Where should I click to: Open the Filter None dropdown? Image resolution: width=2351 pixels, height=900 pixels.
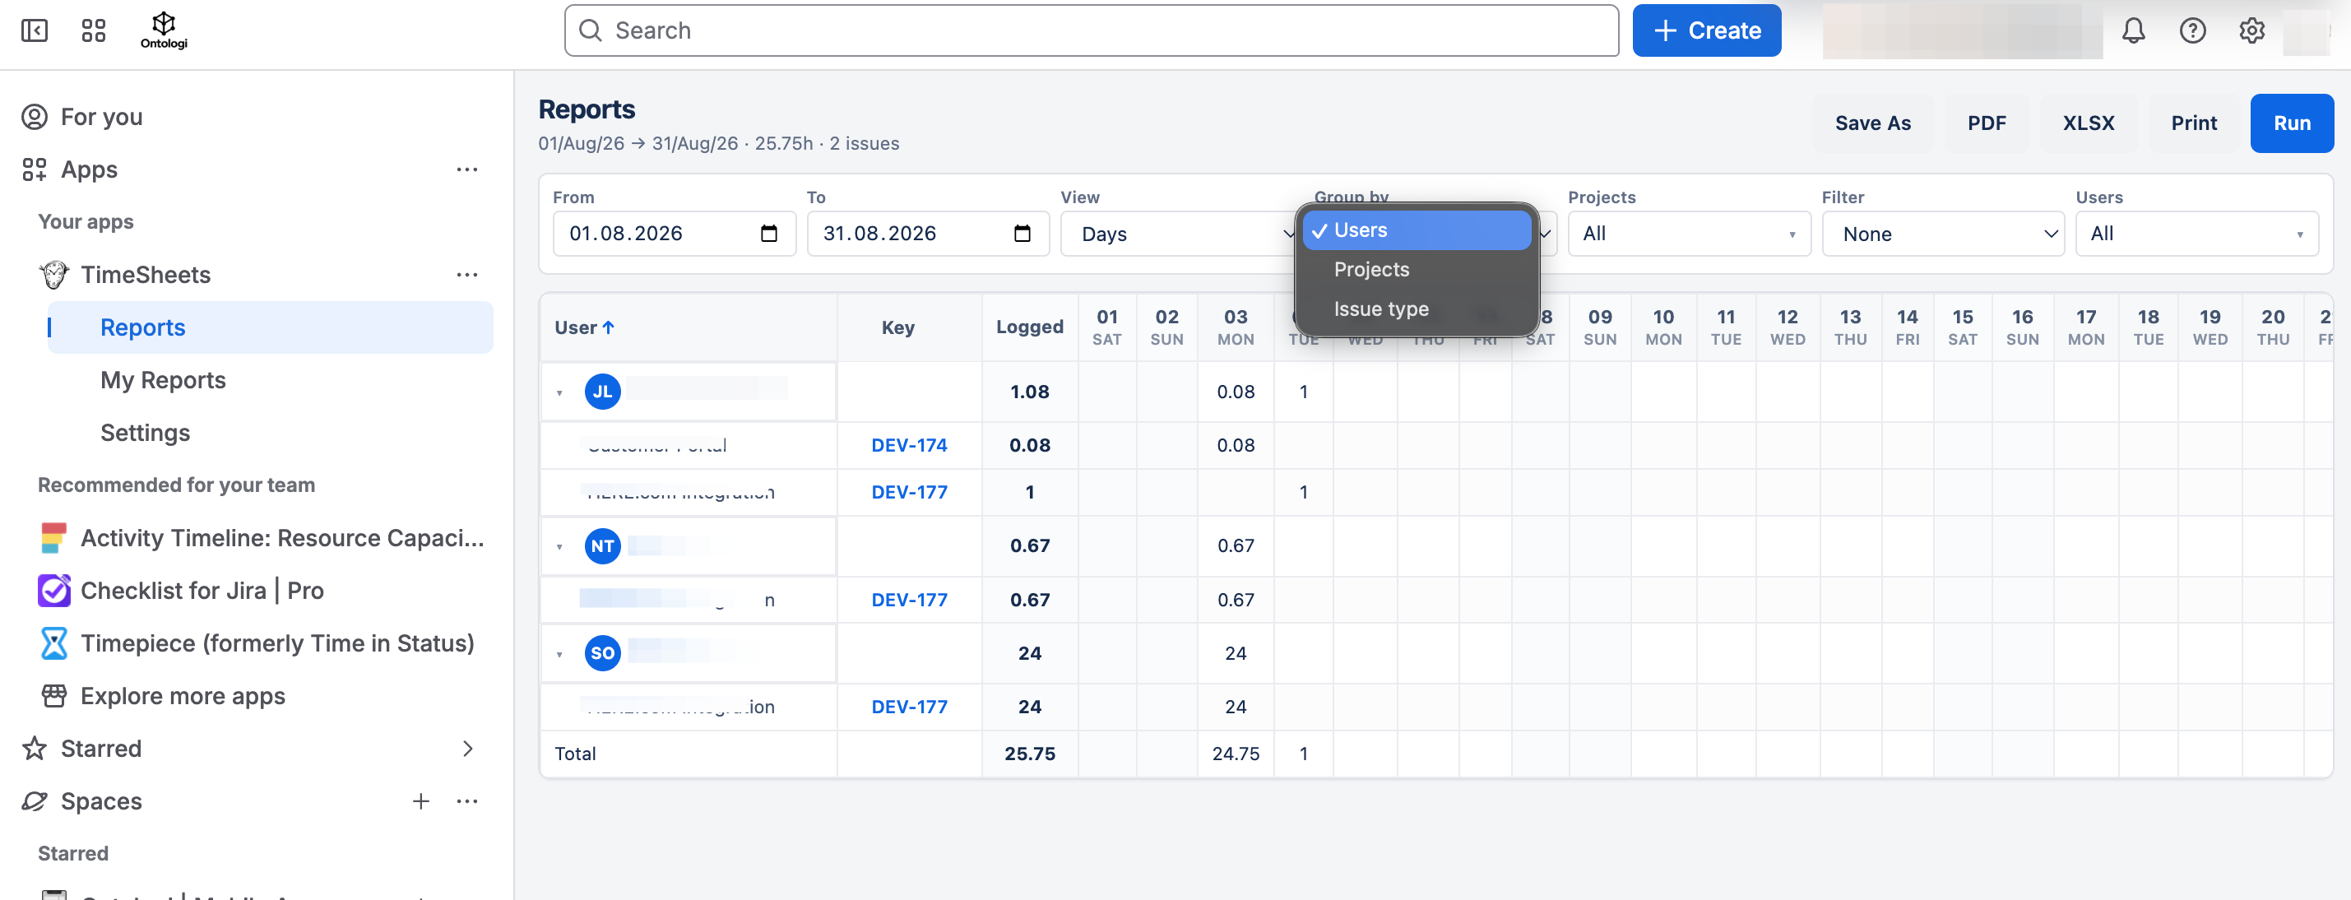point(1942,234)
